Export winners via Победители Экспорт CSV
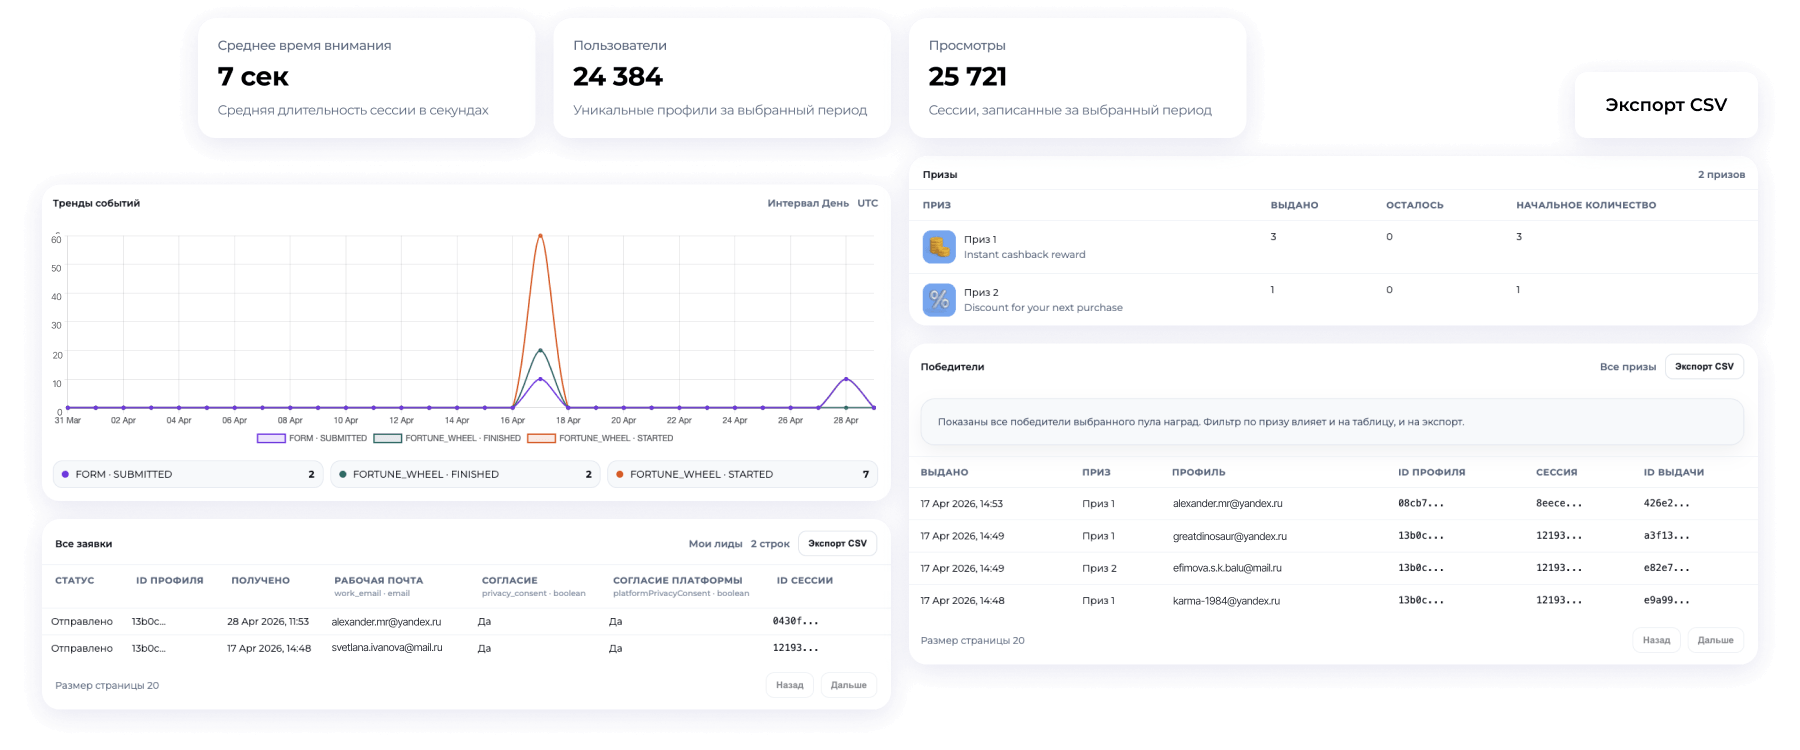 (x=1704, y=367)
